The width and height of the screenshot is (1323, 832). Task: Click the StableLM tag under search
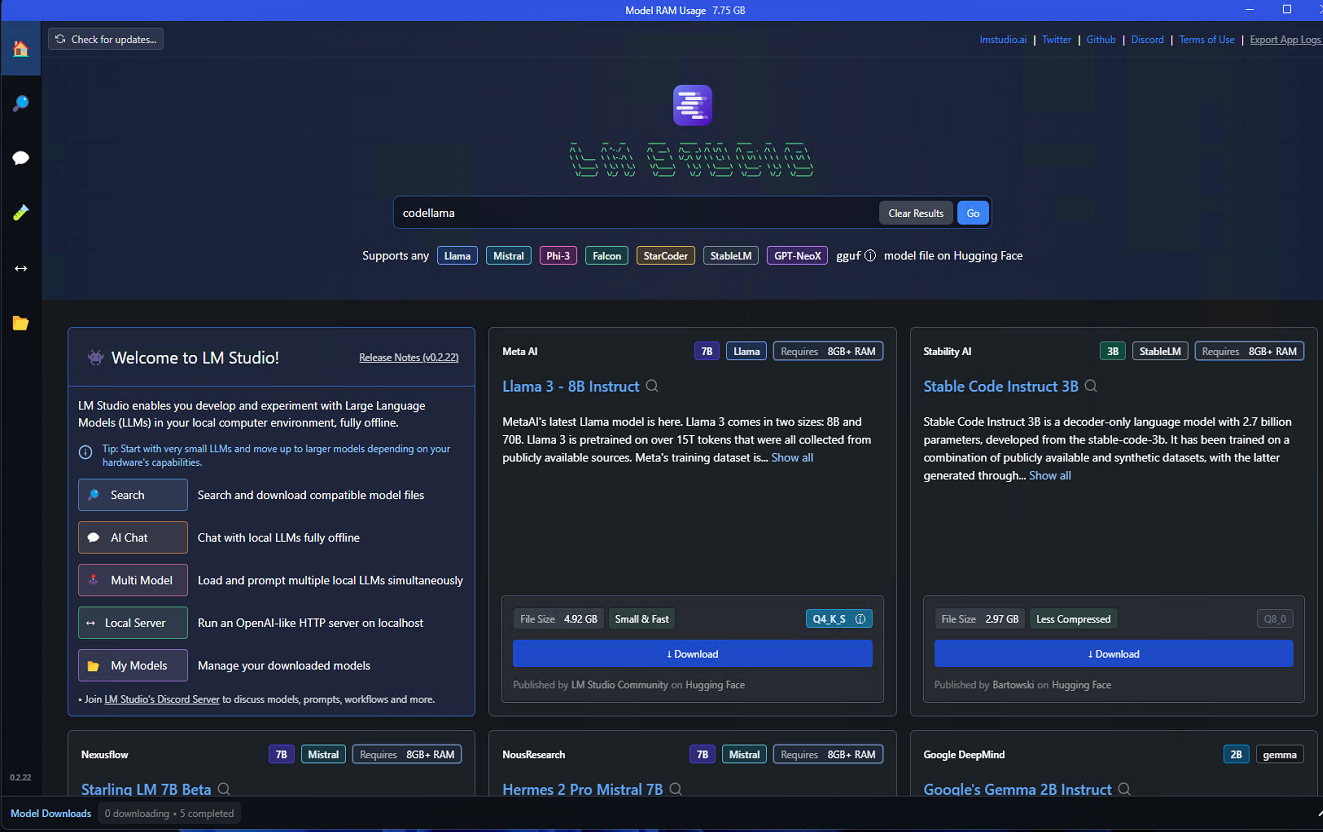[x=731, y=256]
